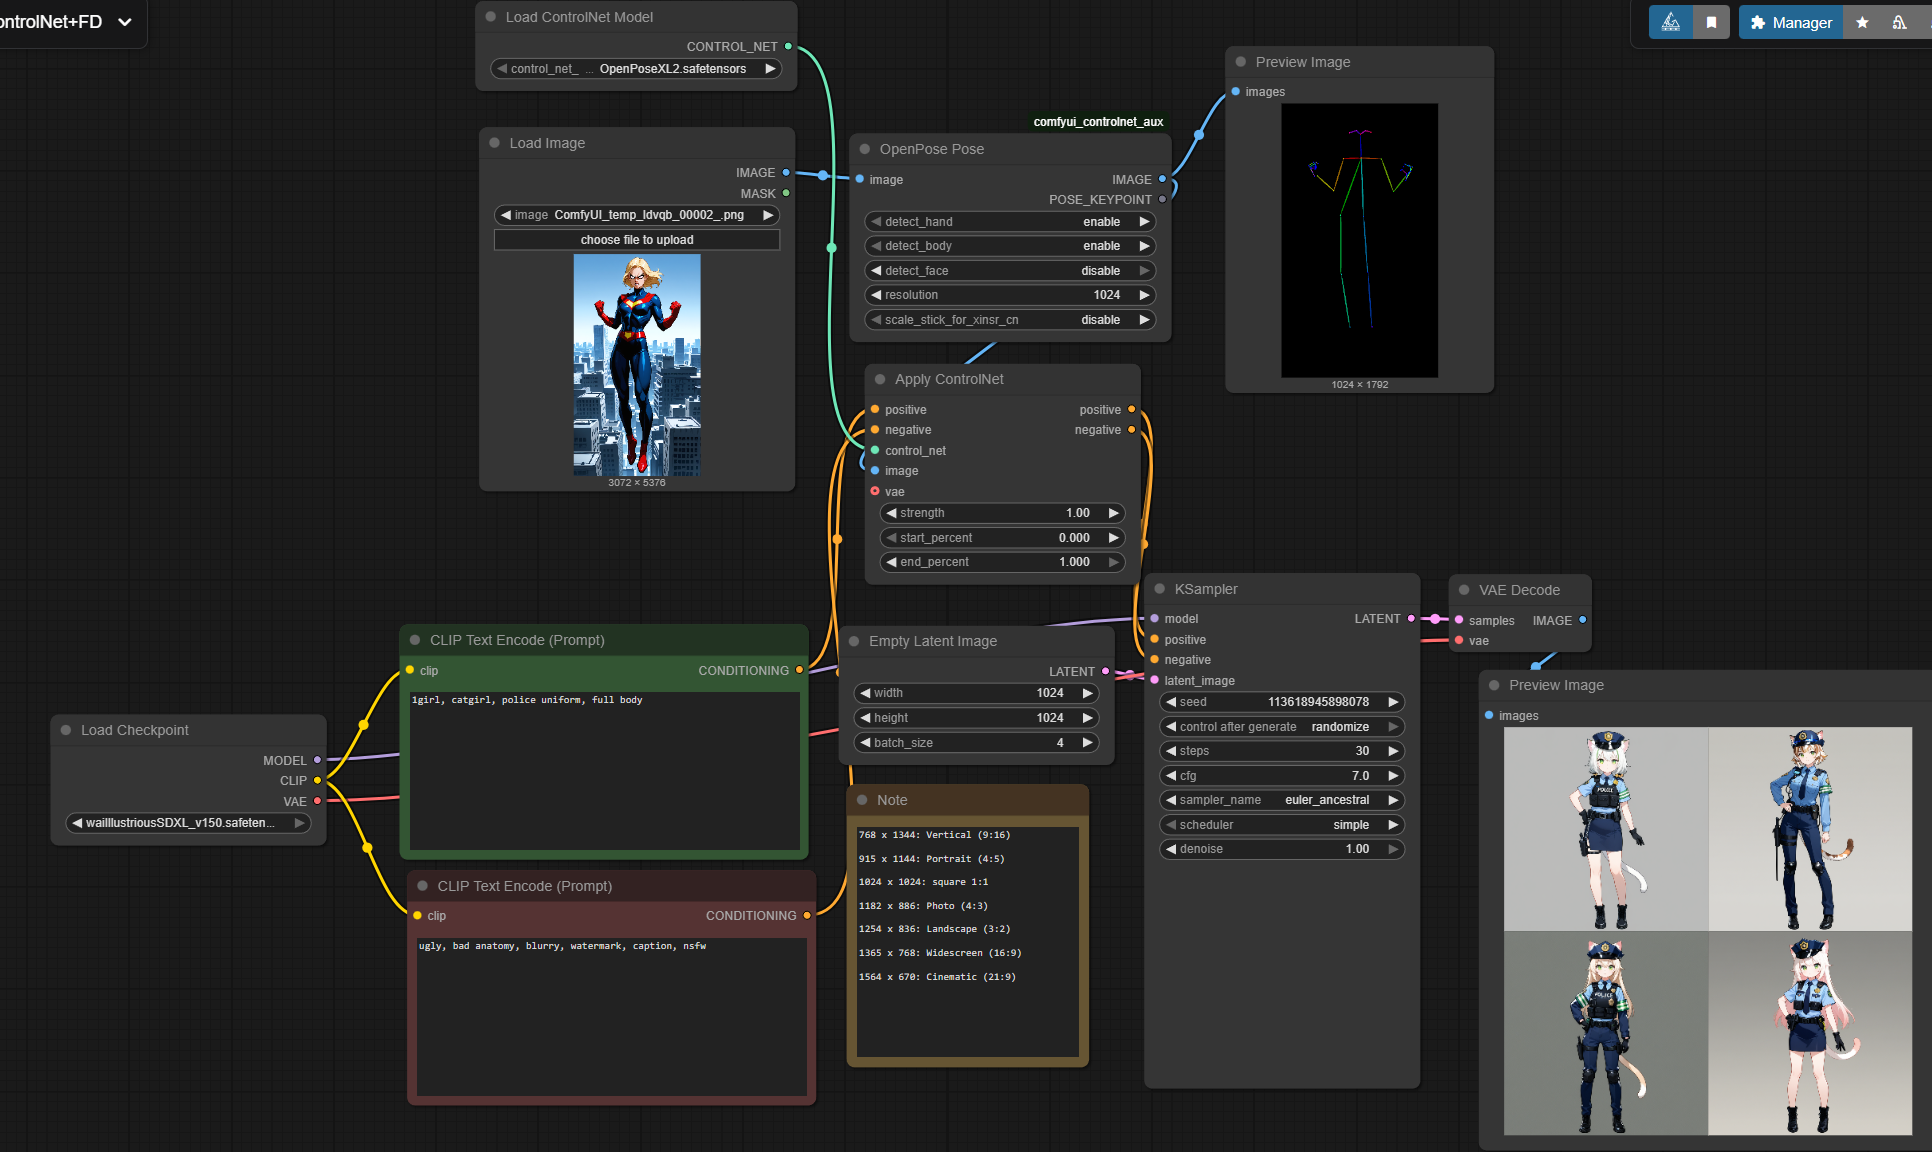Click left arrow on resolution field

coord(876,295)
